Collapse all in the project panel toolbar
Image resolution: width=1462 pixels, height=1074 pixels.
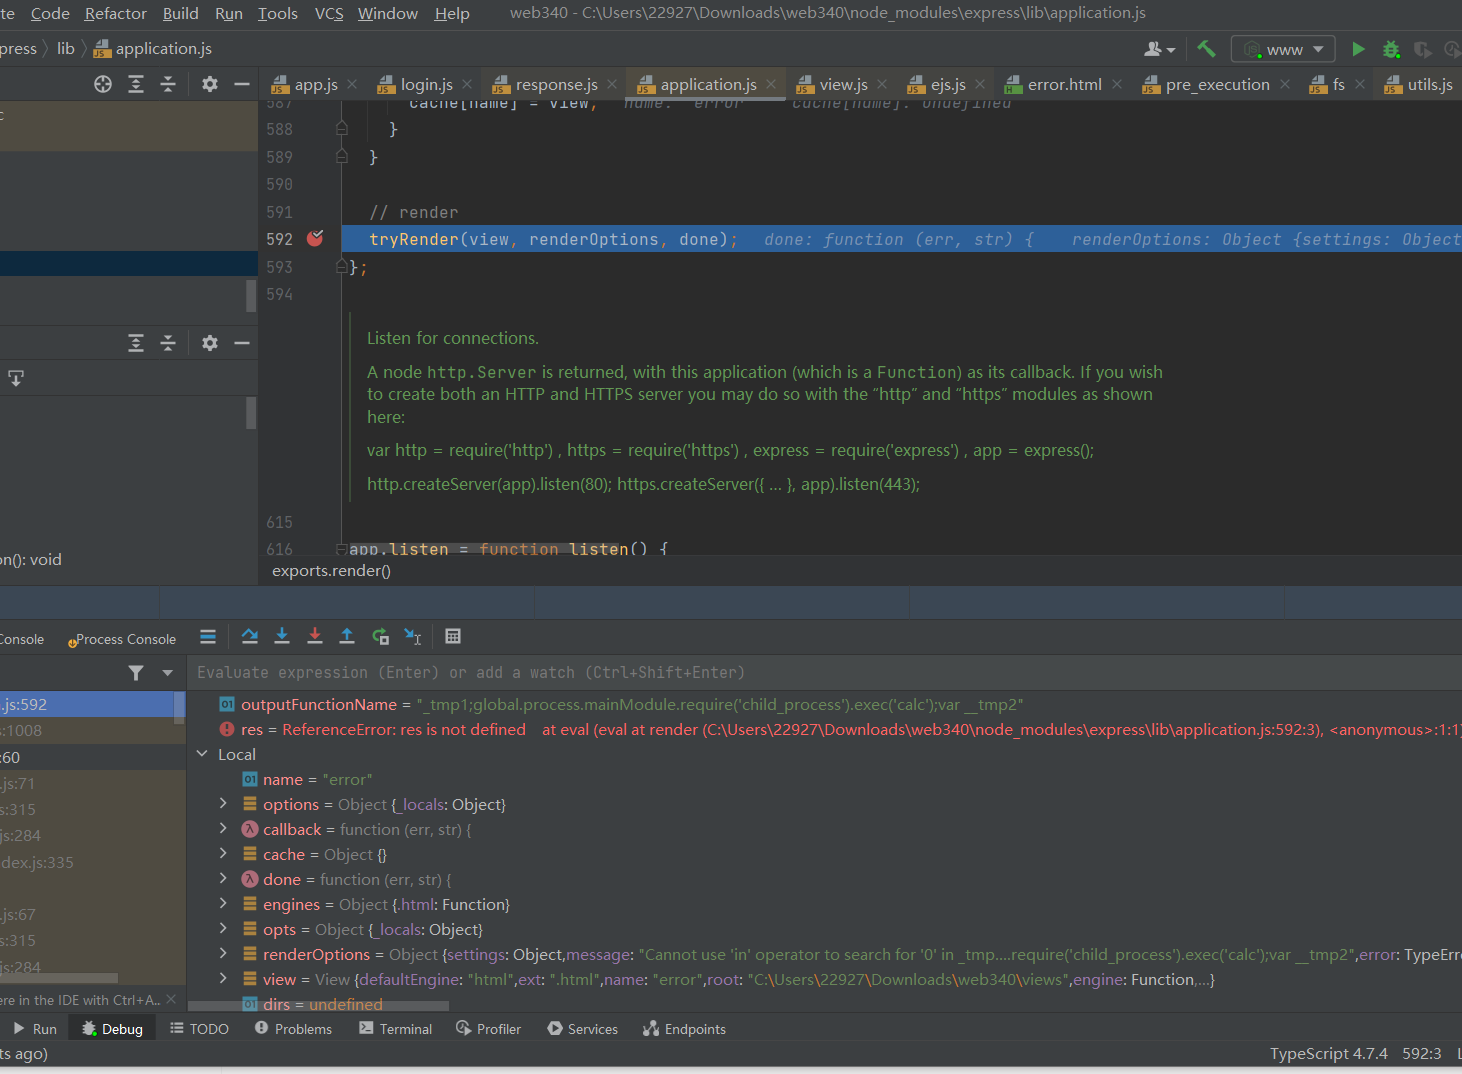click(x=168, y=84)
